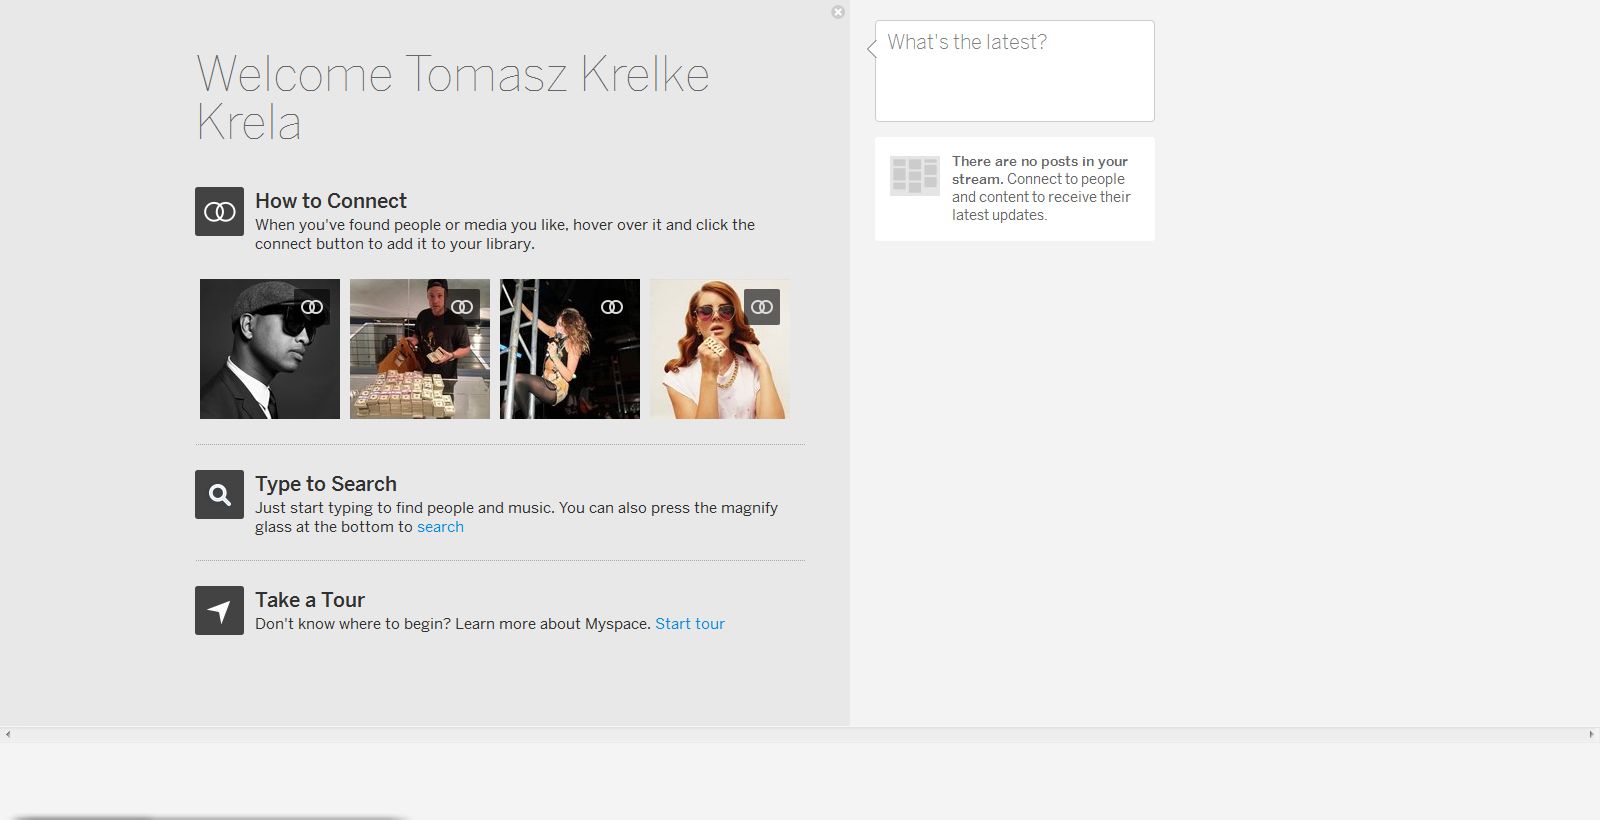Click the empty stream placeholder icon
Viewport: 1600px width, 820px height.
coord(914,176)
